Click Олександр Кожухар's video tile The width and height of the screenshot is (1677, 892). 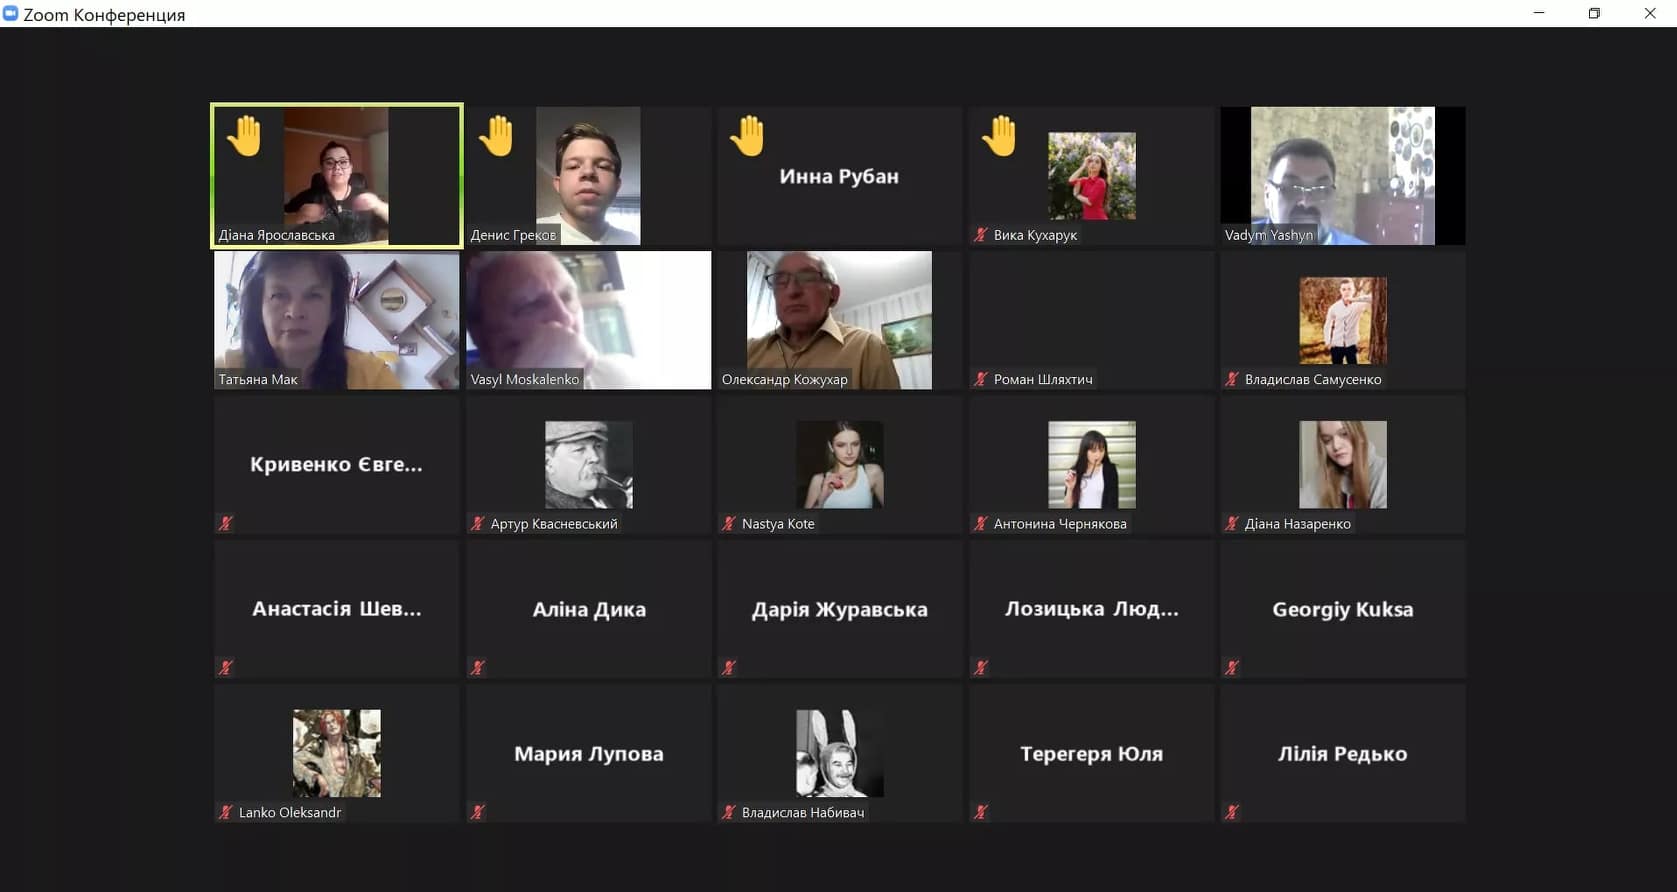tap(839, 319)
